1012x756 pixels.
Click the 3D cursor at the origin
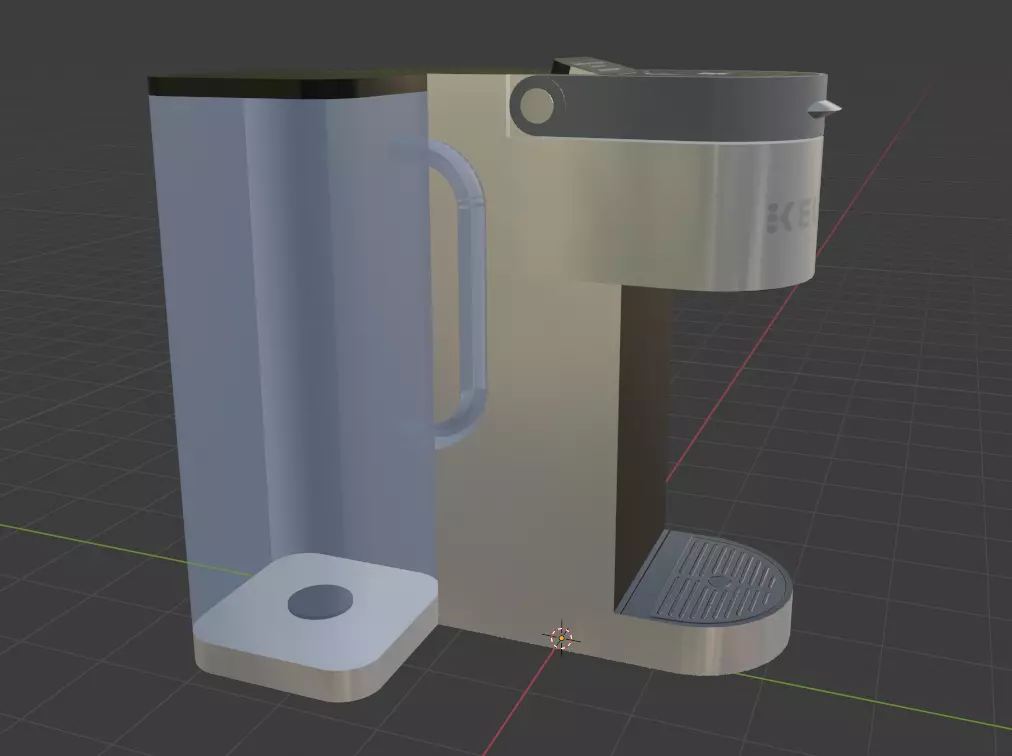click(562, 638)
